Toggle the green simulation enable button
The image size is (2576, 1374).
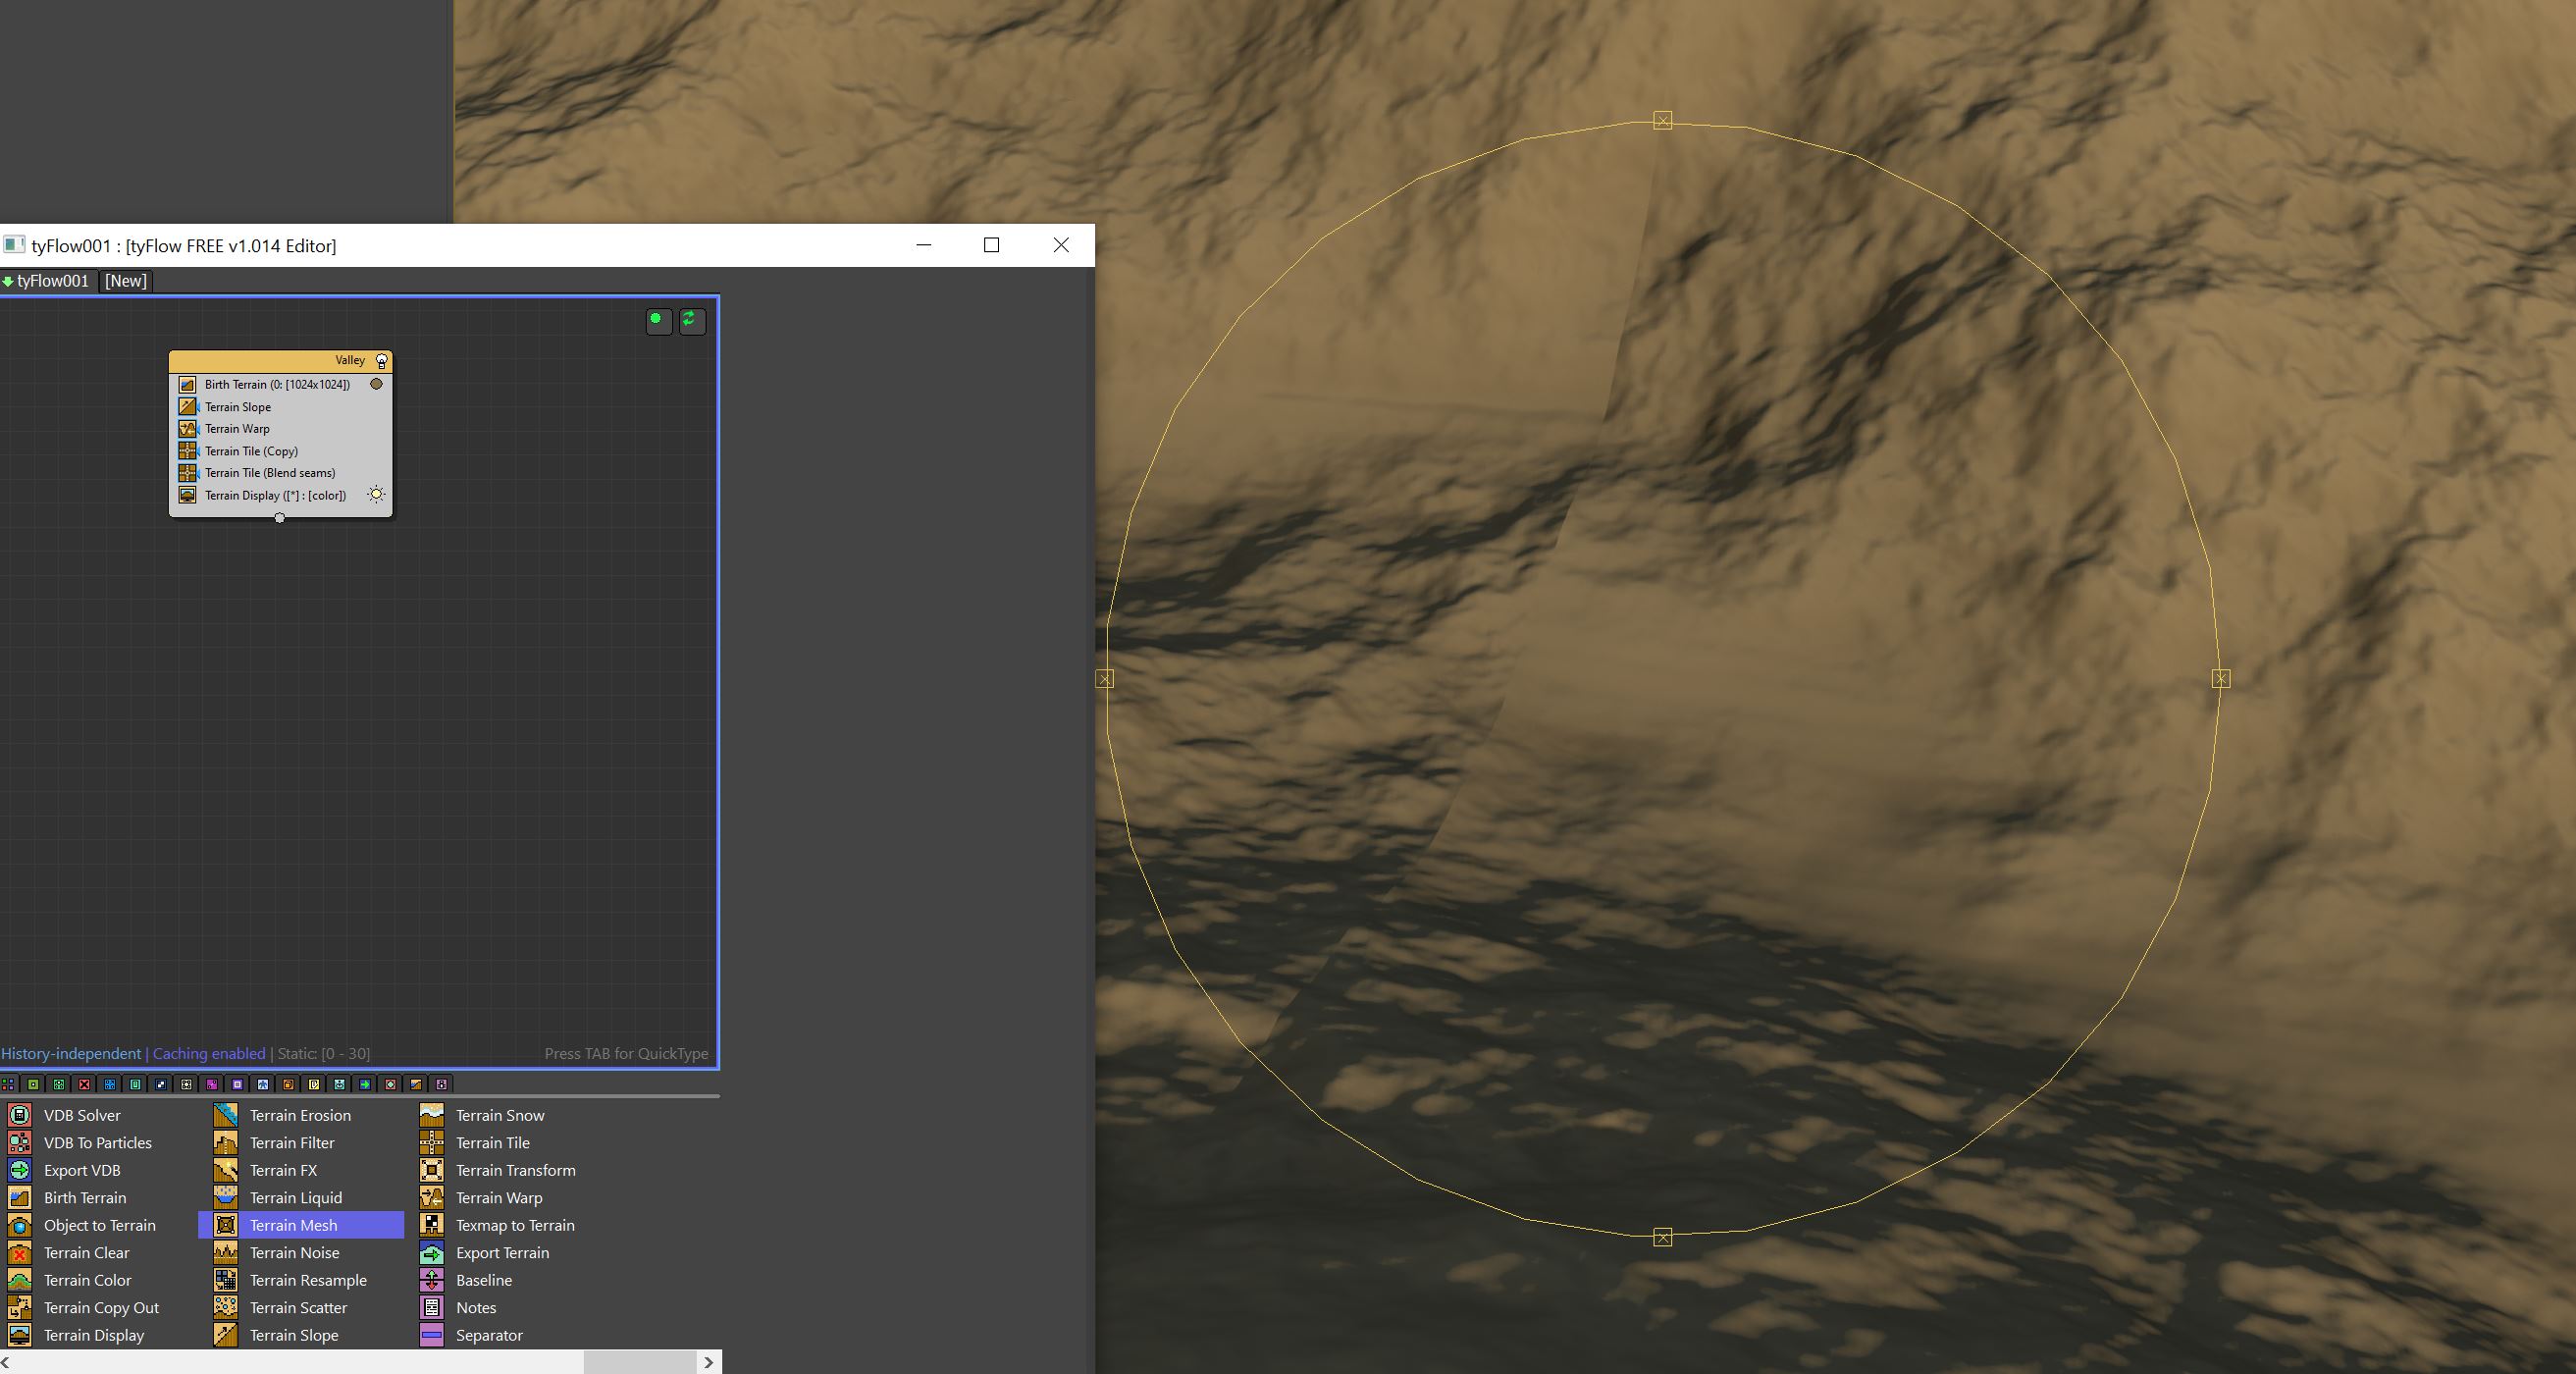pyautogui.click(x=657, y=320)
